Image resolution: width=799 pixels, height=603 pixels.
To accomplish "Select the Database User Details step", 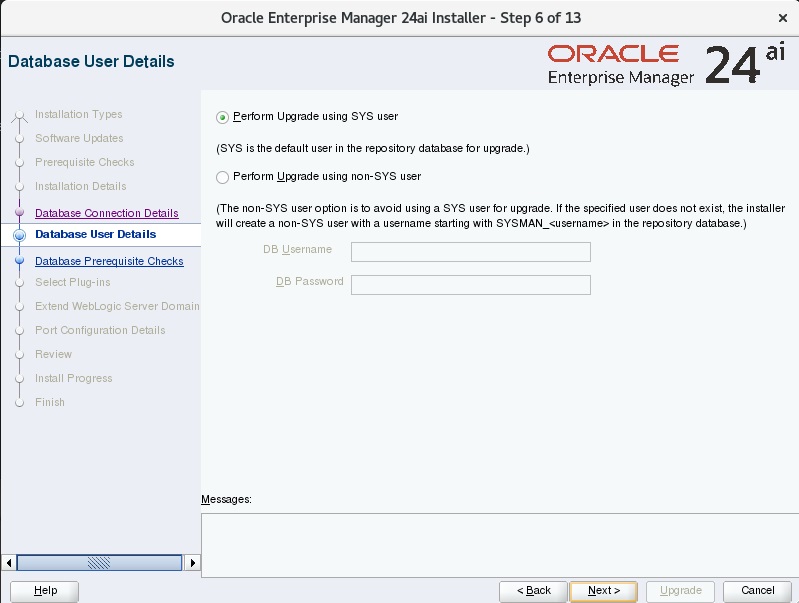I will [95, 234].
